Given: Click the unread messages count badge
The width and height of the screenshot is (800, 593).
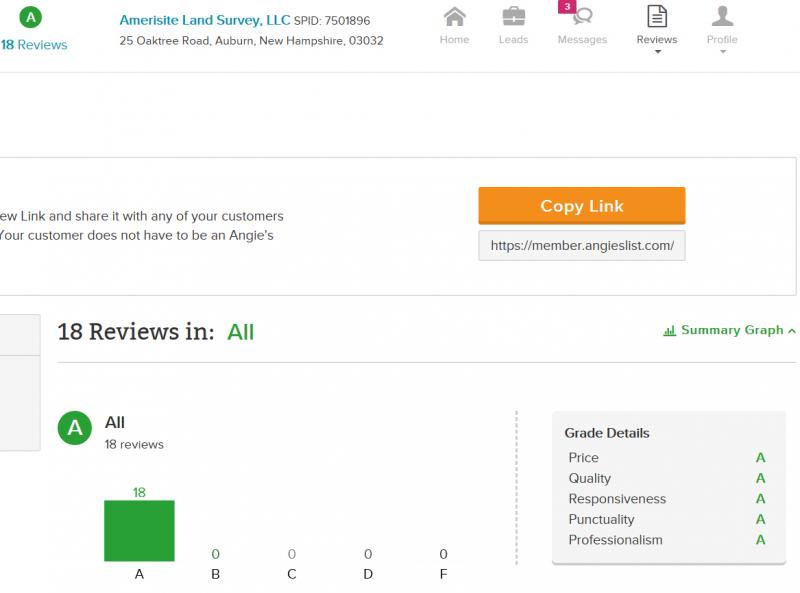Looking at the screenshot, I should click(x=568, y=7).
